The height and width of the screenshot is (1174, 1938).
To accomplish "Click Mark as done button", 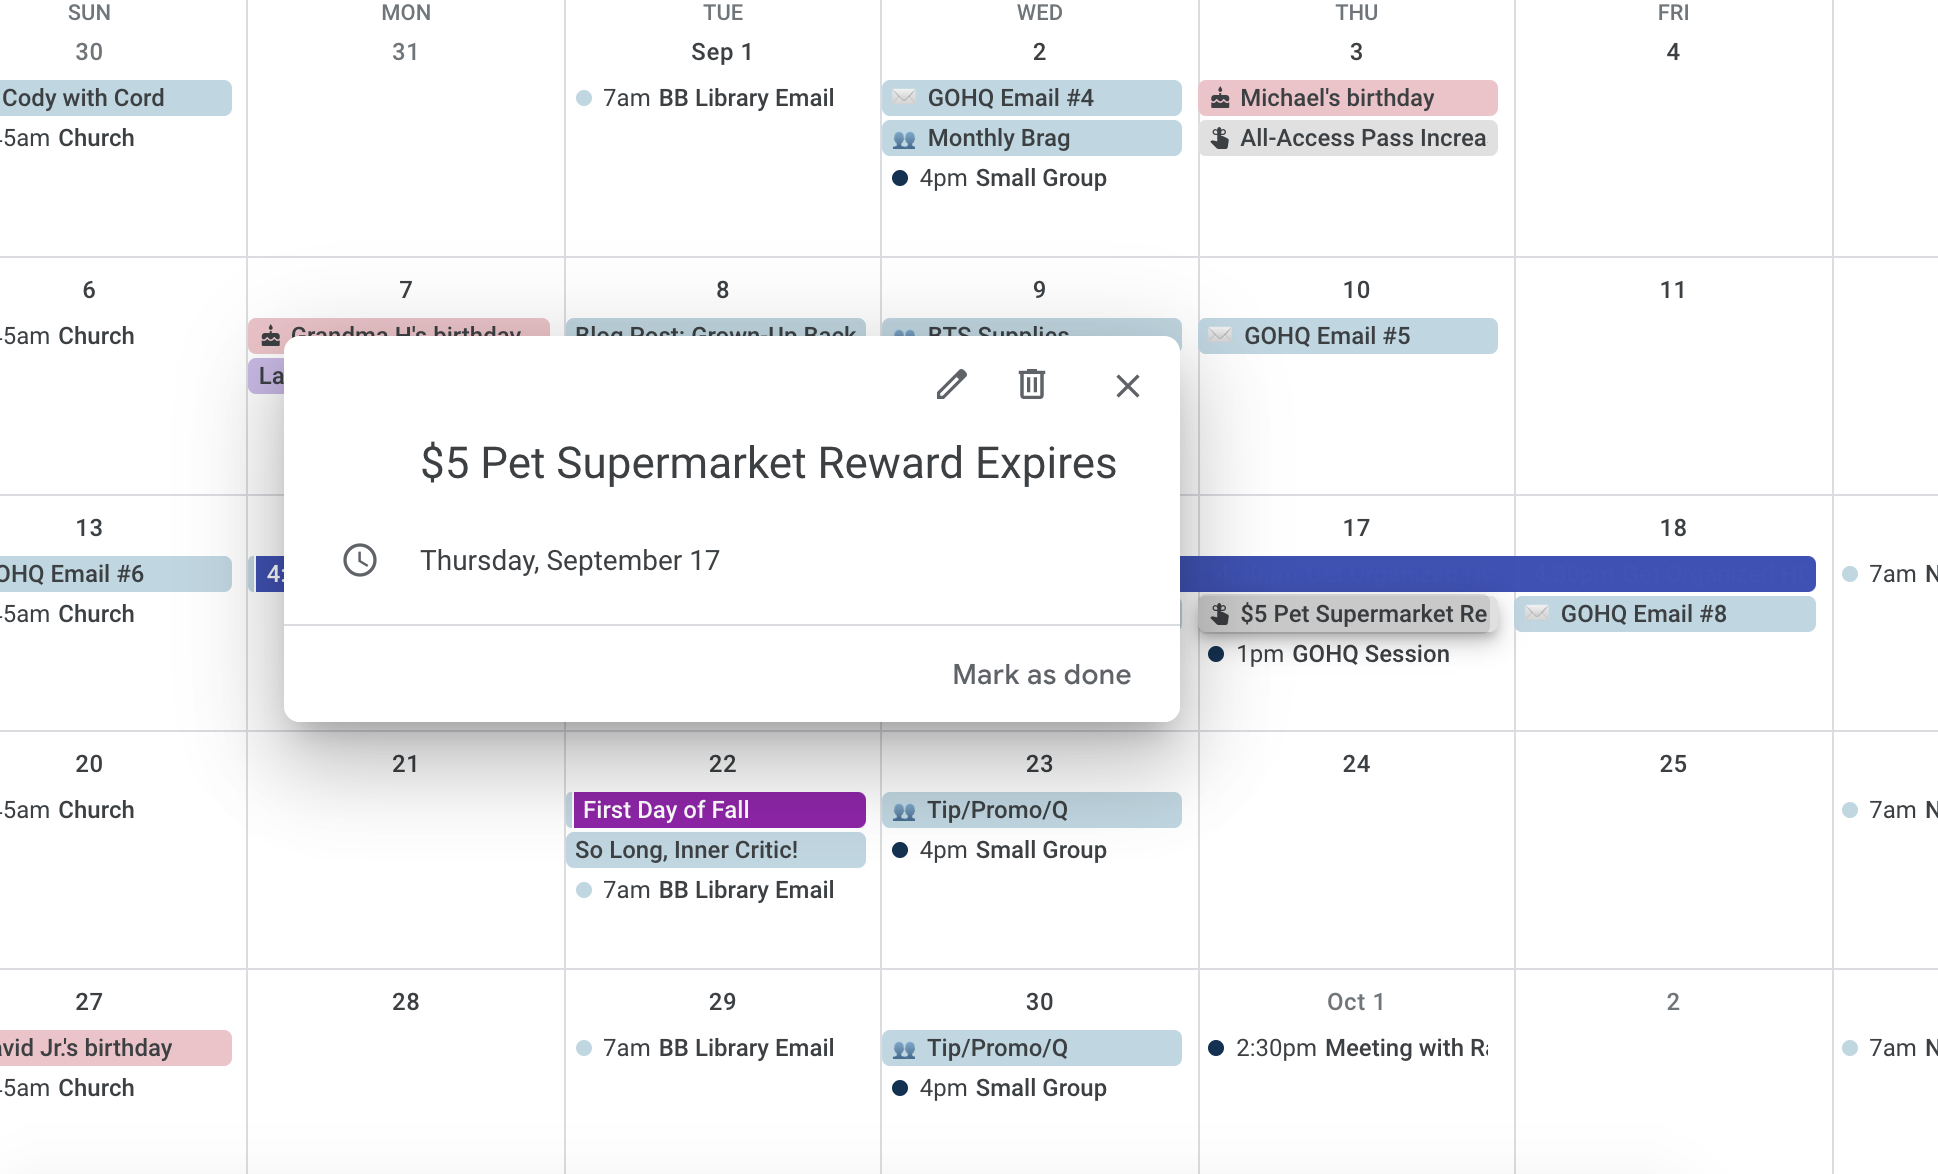I will [1041, 675].
